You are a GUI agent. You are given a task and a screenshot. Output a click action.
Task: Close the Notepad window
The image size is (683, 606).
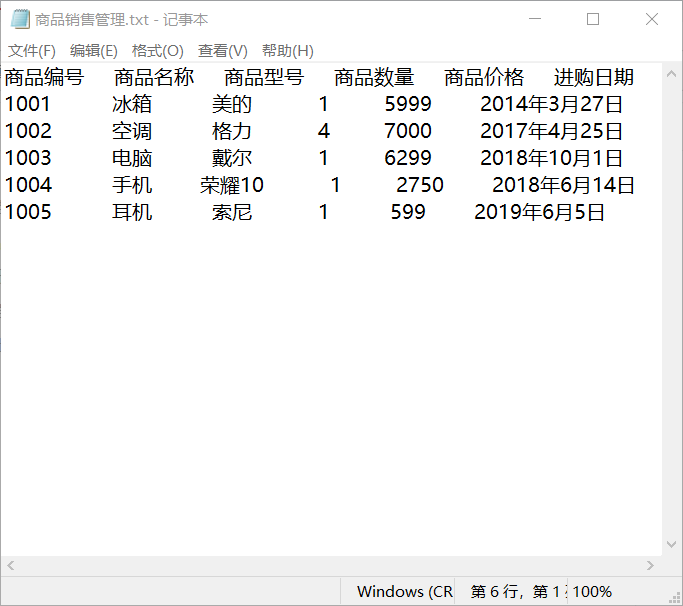(x=652, y=19)
